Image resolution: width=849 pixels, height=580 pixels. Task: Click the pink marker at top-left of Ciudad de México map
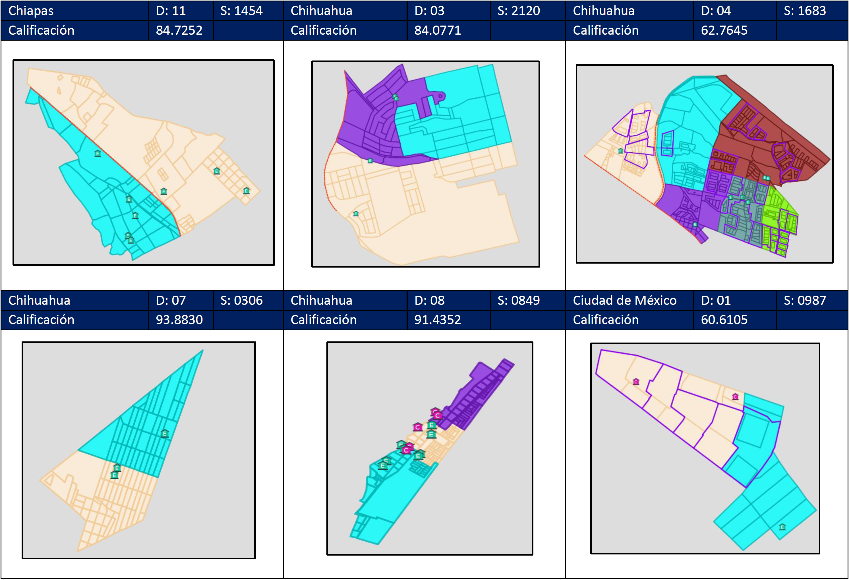pos(636,381)
